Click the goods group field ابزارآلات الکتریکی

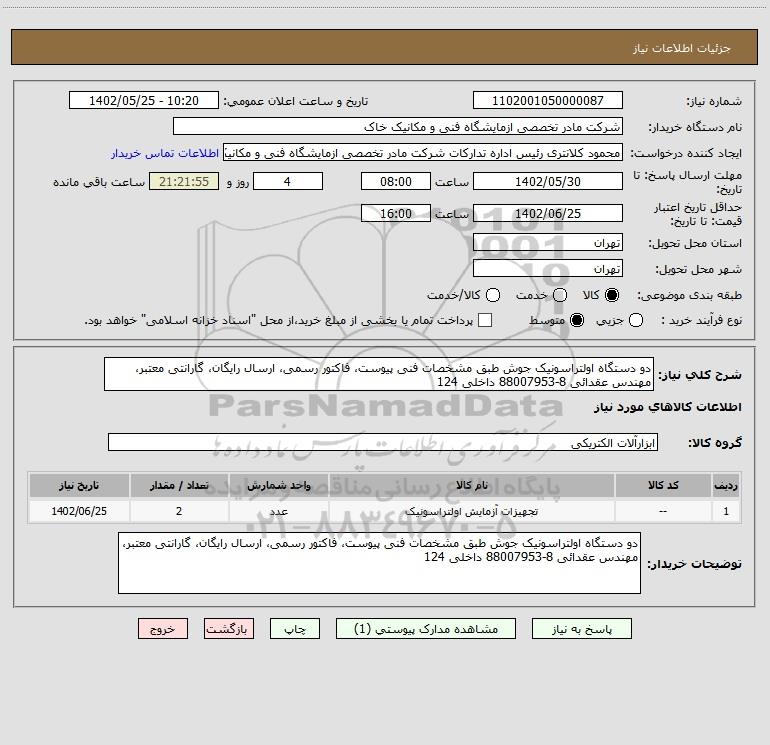click(383, 442)
